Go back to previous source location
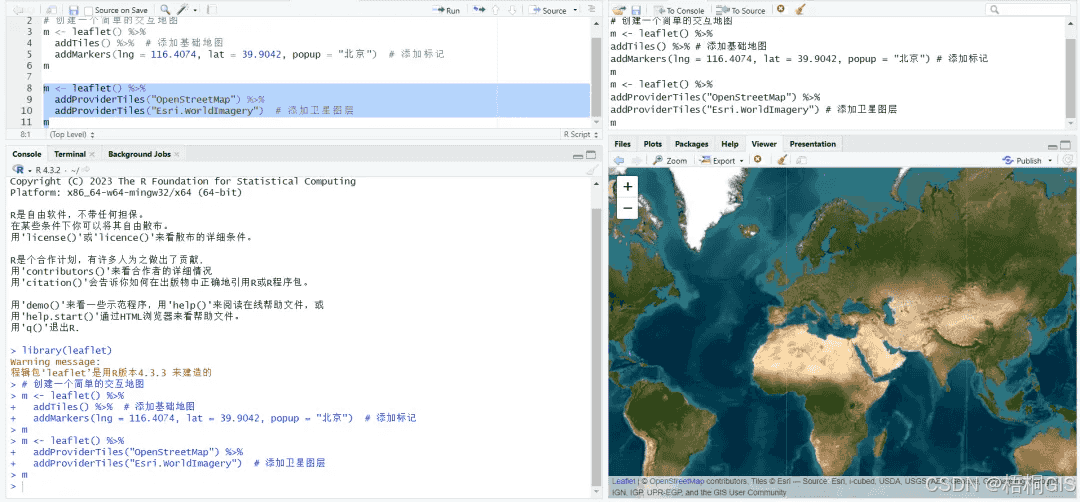The width and height of the screenshot is (1080, 502). [18, 10]
